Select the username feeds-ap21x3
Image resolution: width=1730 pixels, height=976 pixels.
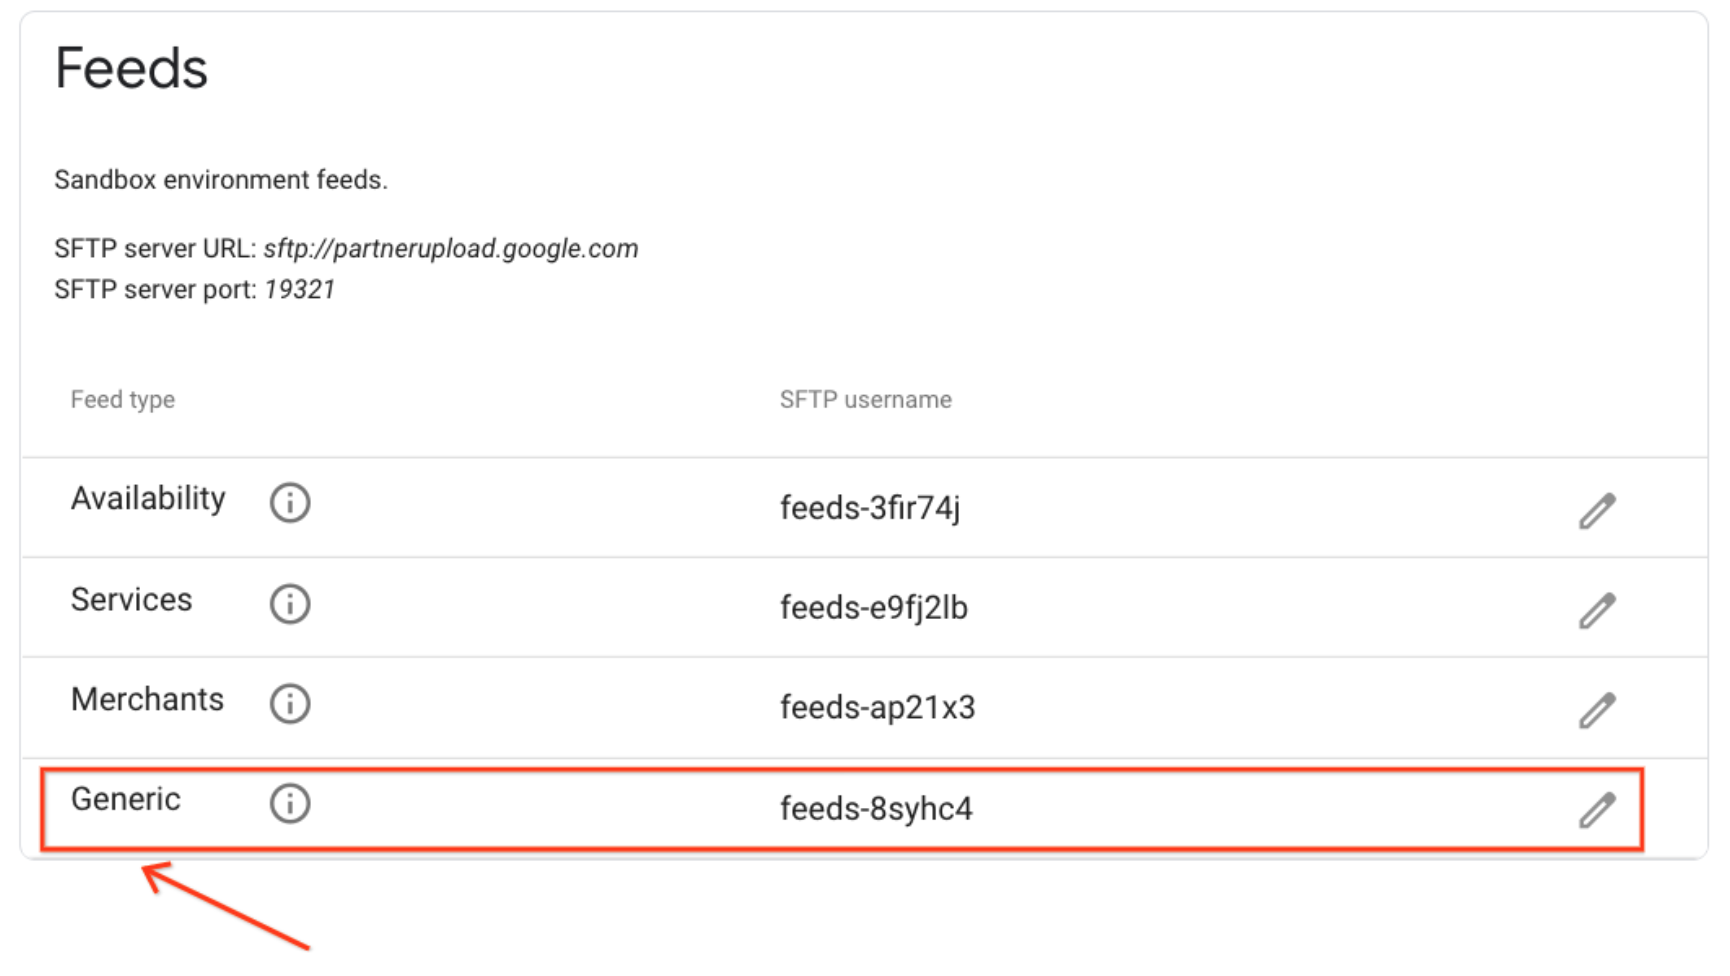880,708
